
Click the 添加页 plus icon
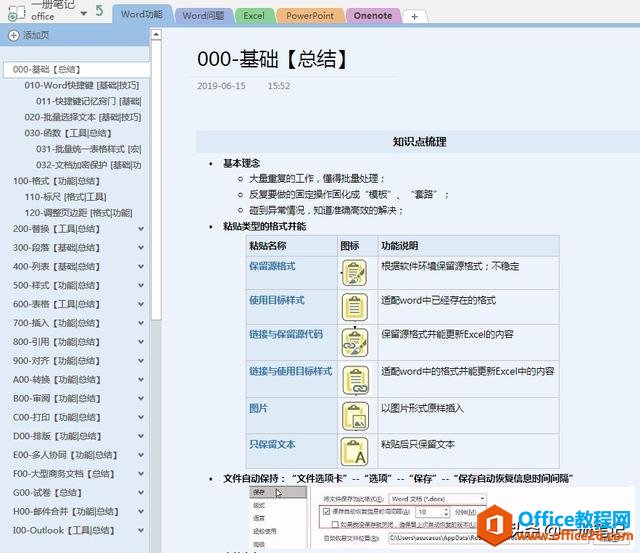[x=13, y=35]
